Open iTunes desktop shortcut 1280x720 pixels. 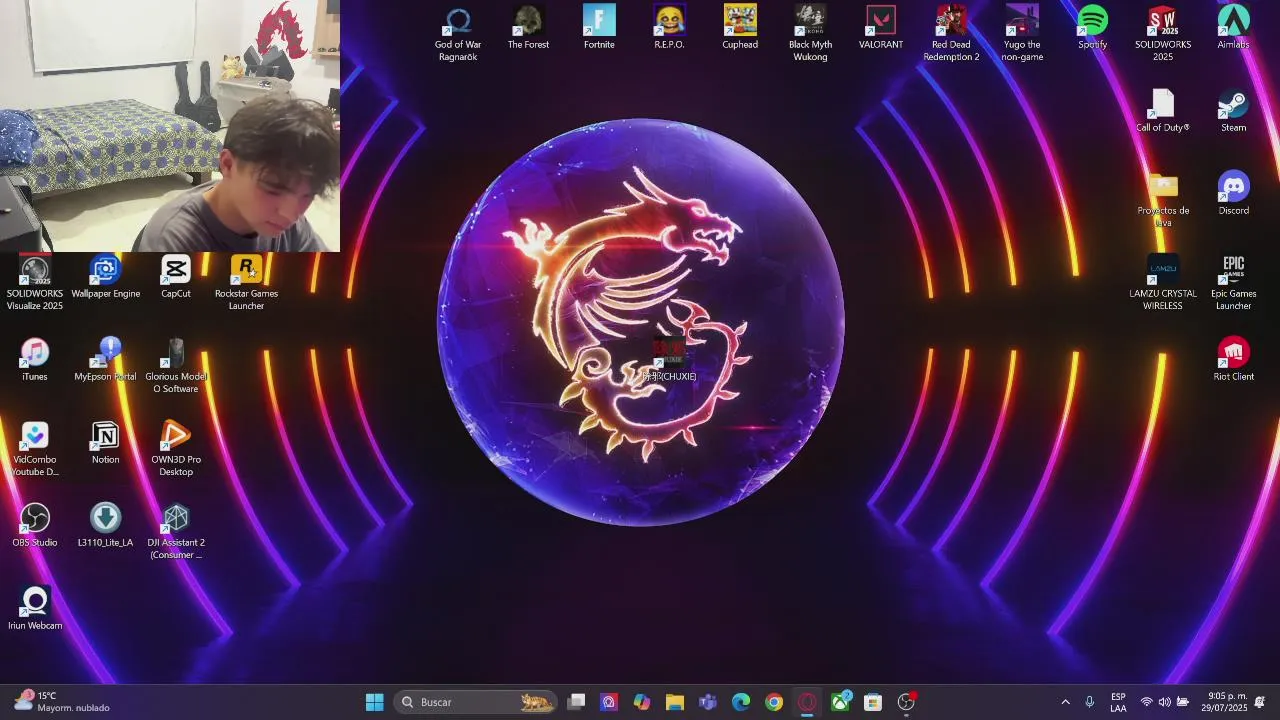tap(35, 360)
